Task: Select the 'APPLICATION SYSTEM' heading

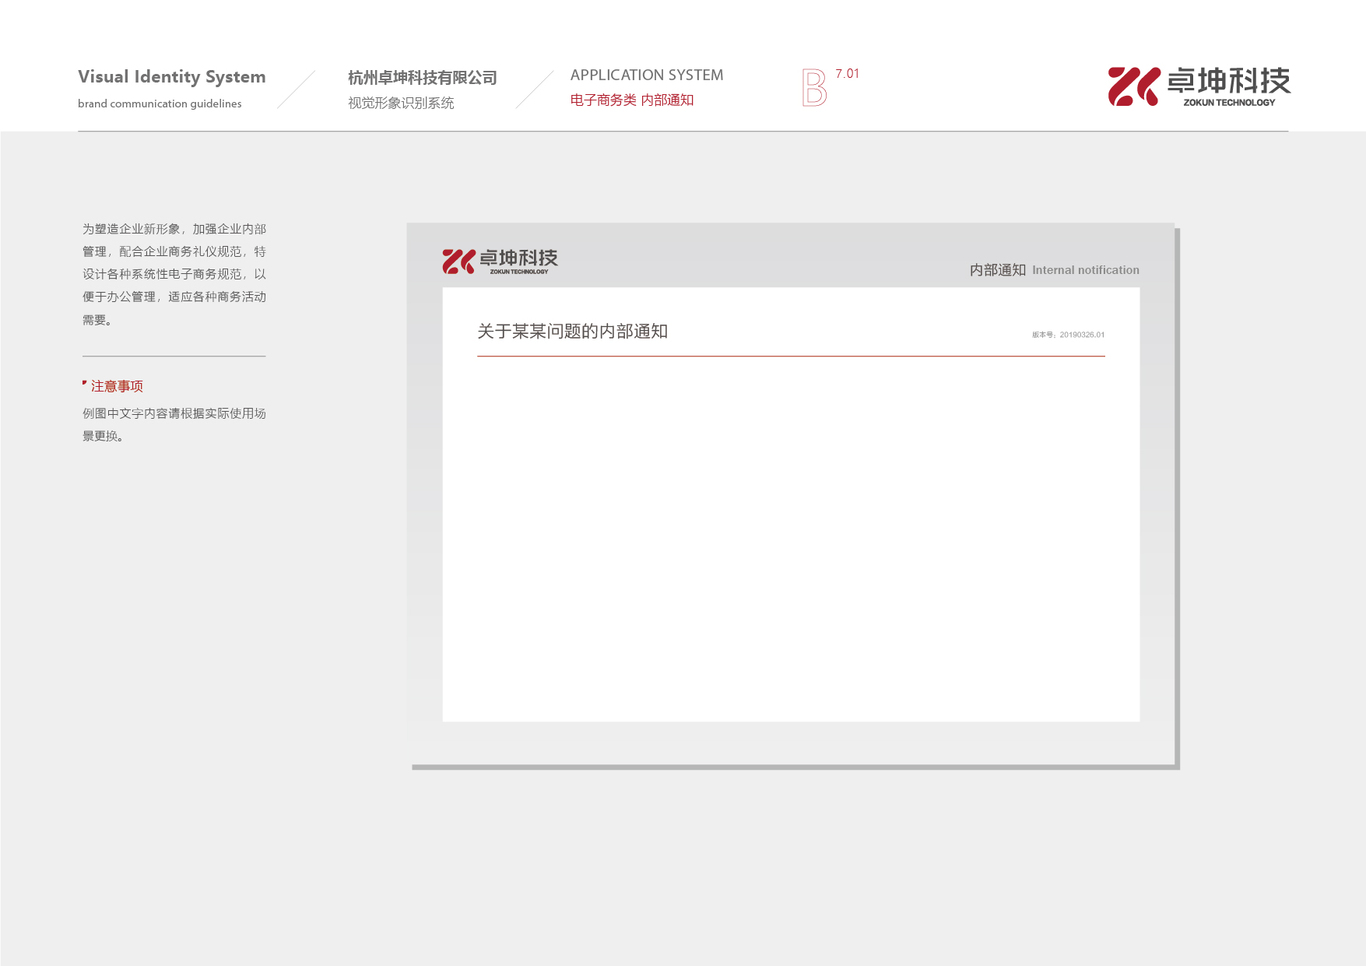Action: pyautogui.click(x=647, y=75)
